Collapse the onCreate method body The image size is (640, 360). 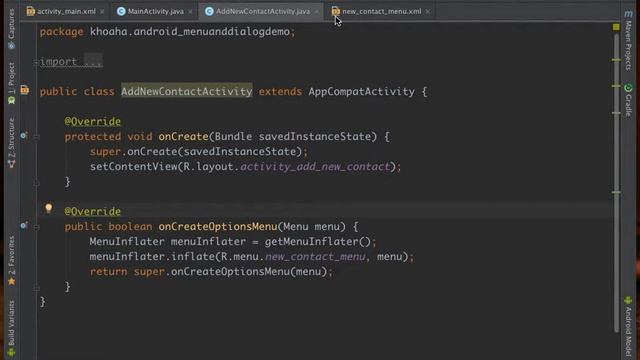(x=36, y=137)
